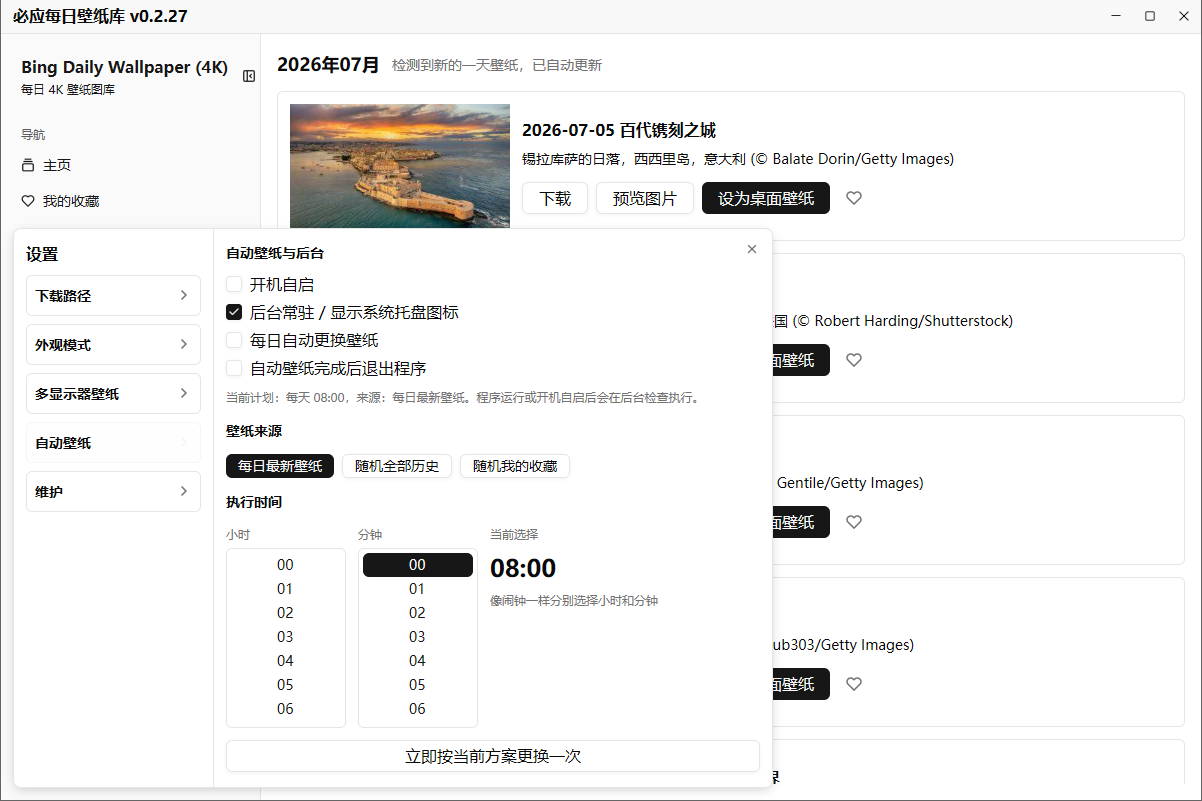Pick minute 04 in the 分钟 list
Screen dimensions: 1202x801
click(x=417, y=661)
